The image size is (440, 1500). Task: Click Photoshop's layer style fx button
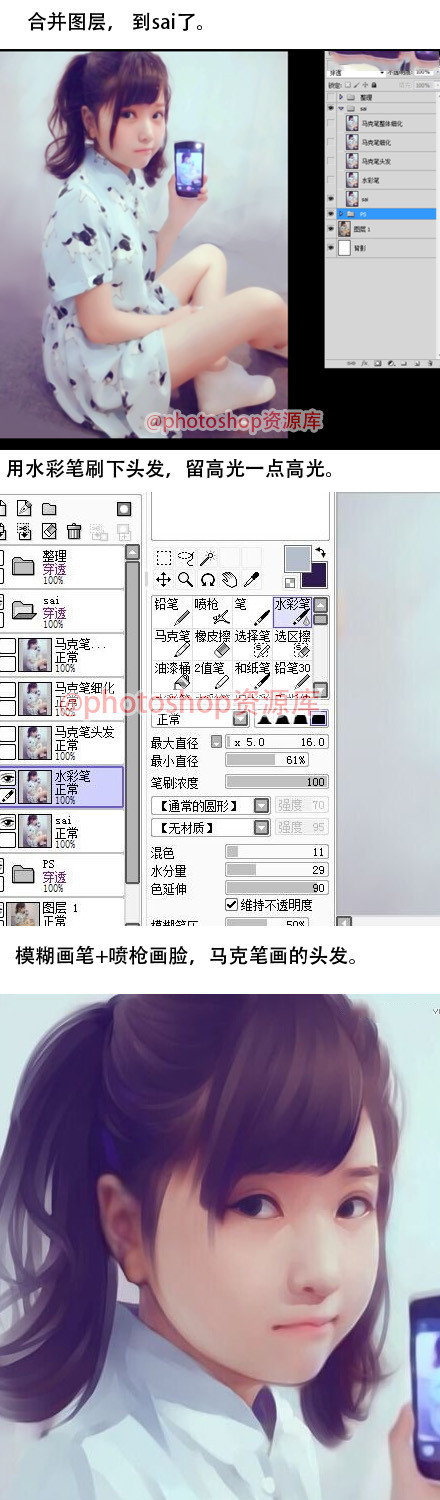(364, 363)
